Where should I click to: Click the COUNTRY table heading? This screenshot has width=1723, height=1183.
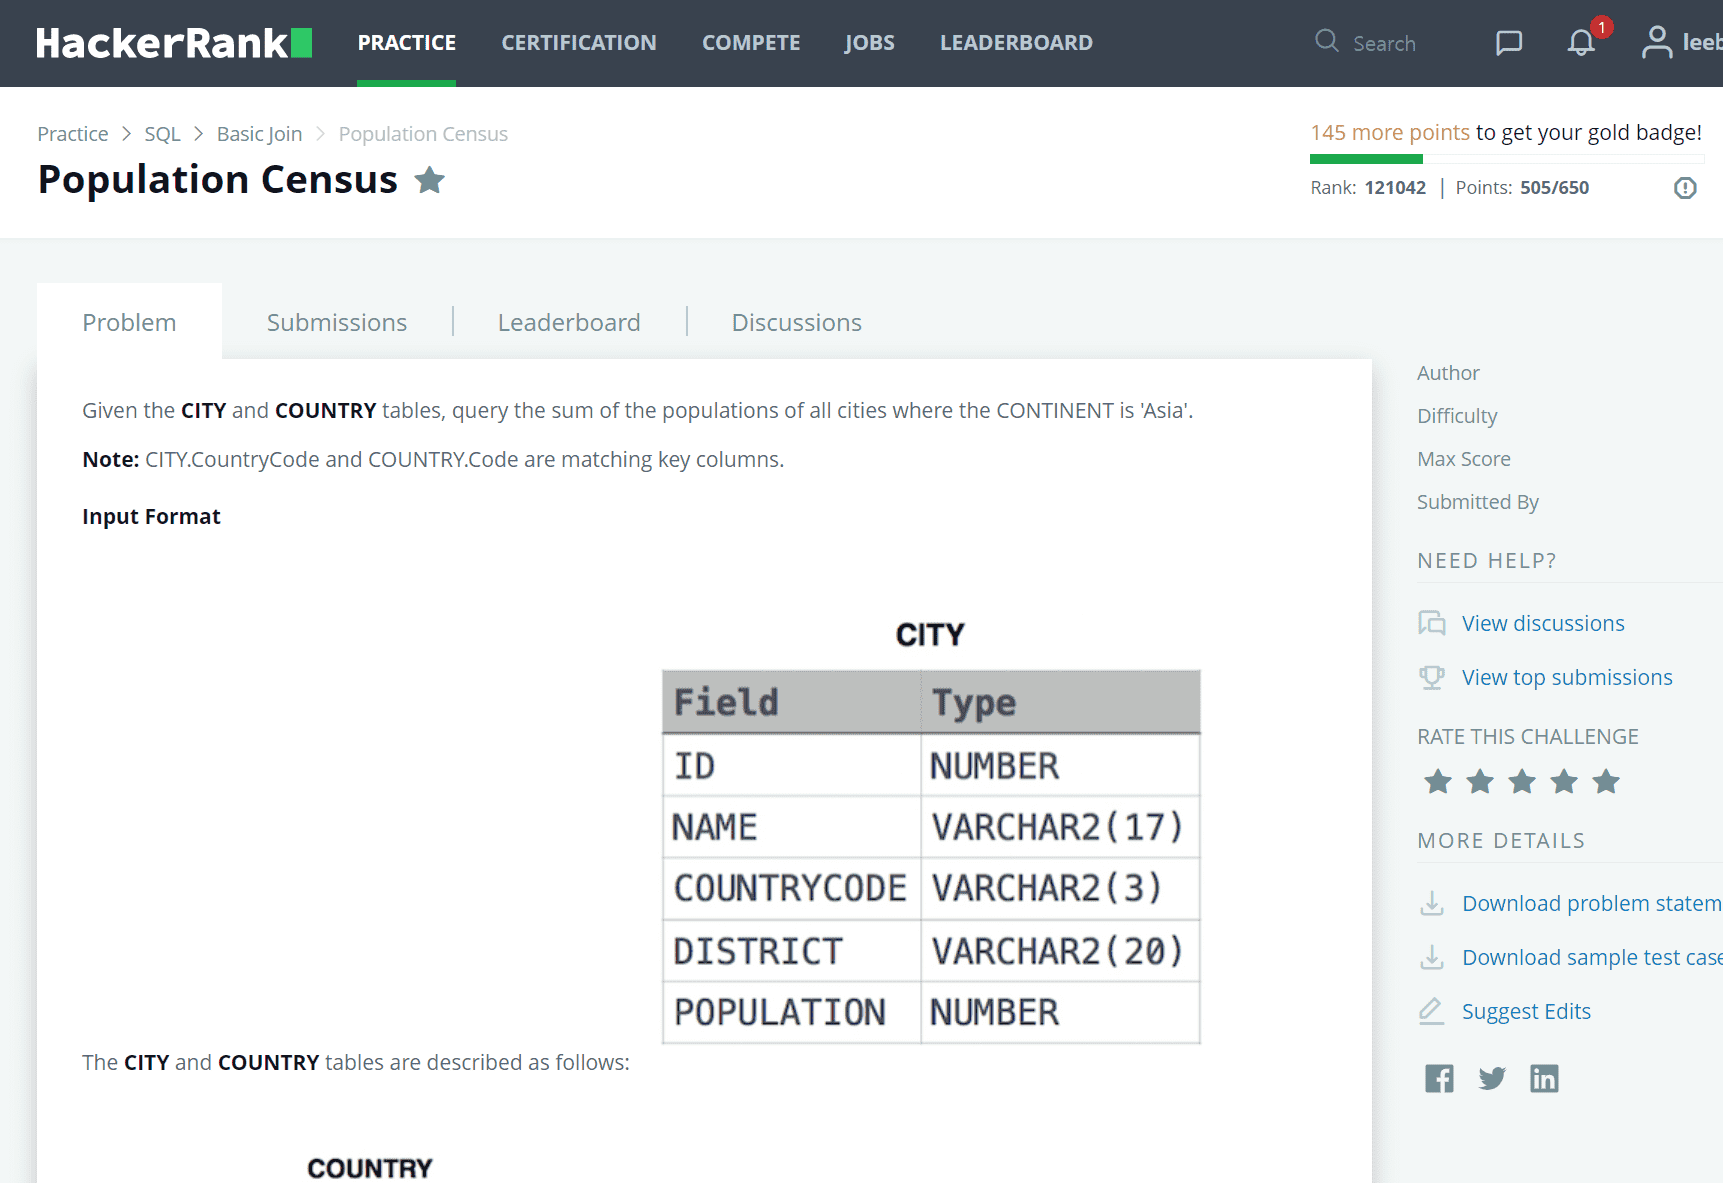(370, 1168)
